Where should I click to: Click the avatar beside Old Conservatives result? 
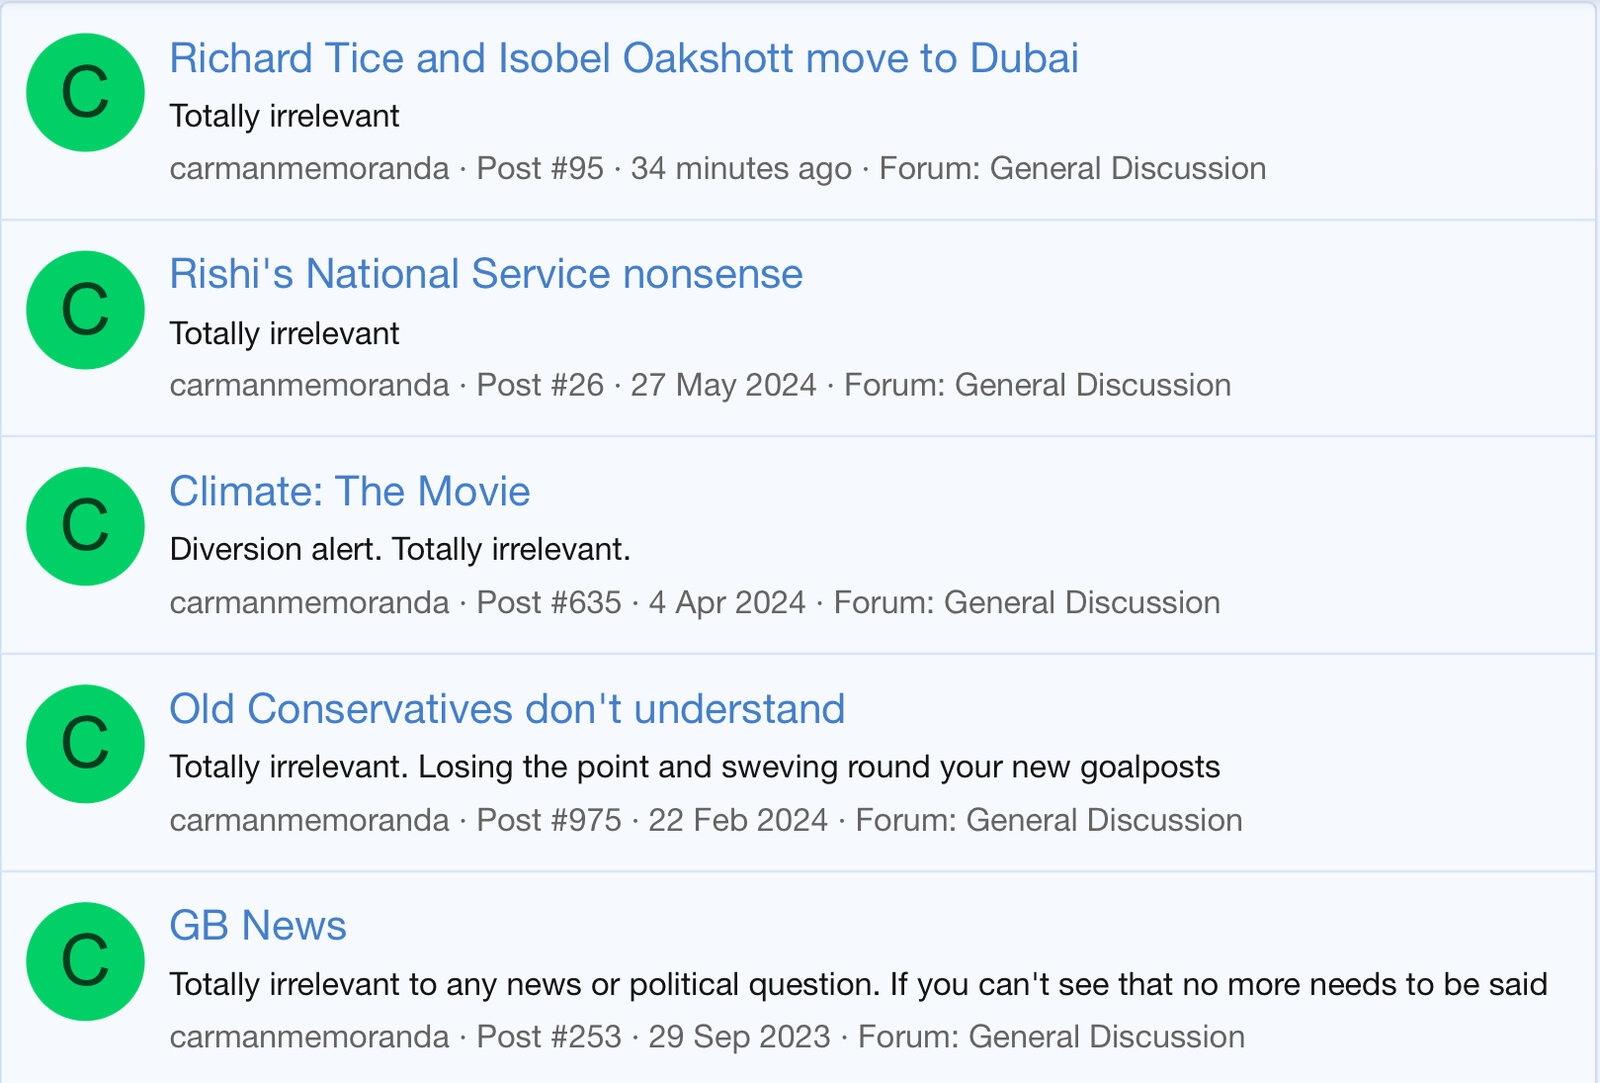(x=85, y=744)
